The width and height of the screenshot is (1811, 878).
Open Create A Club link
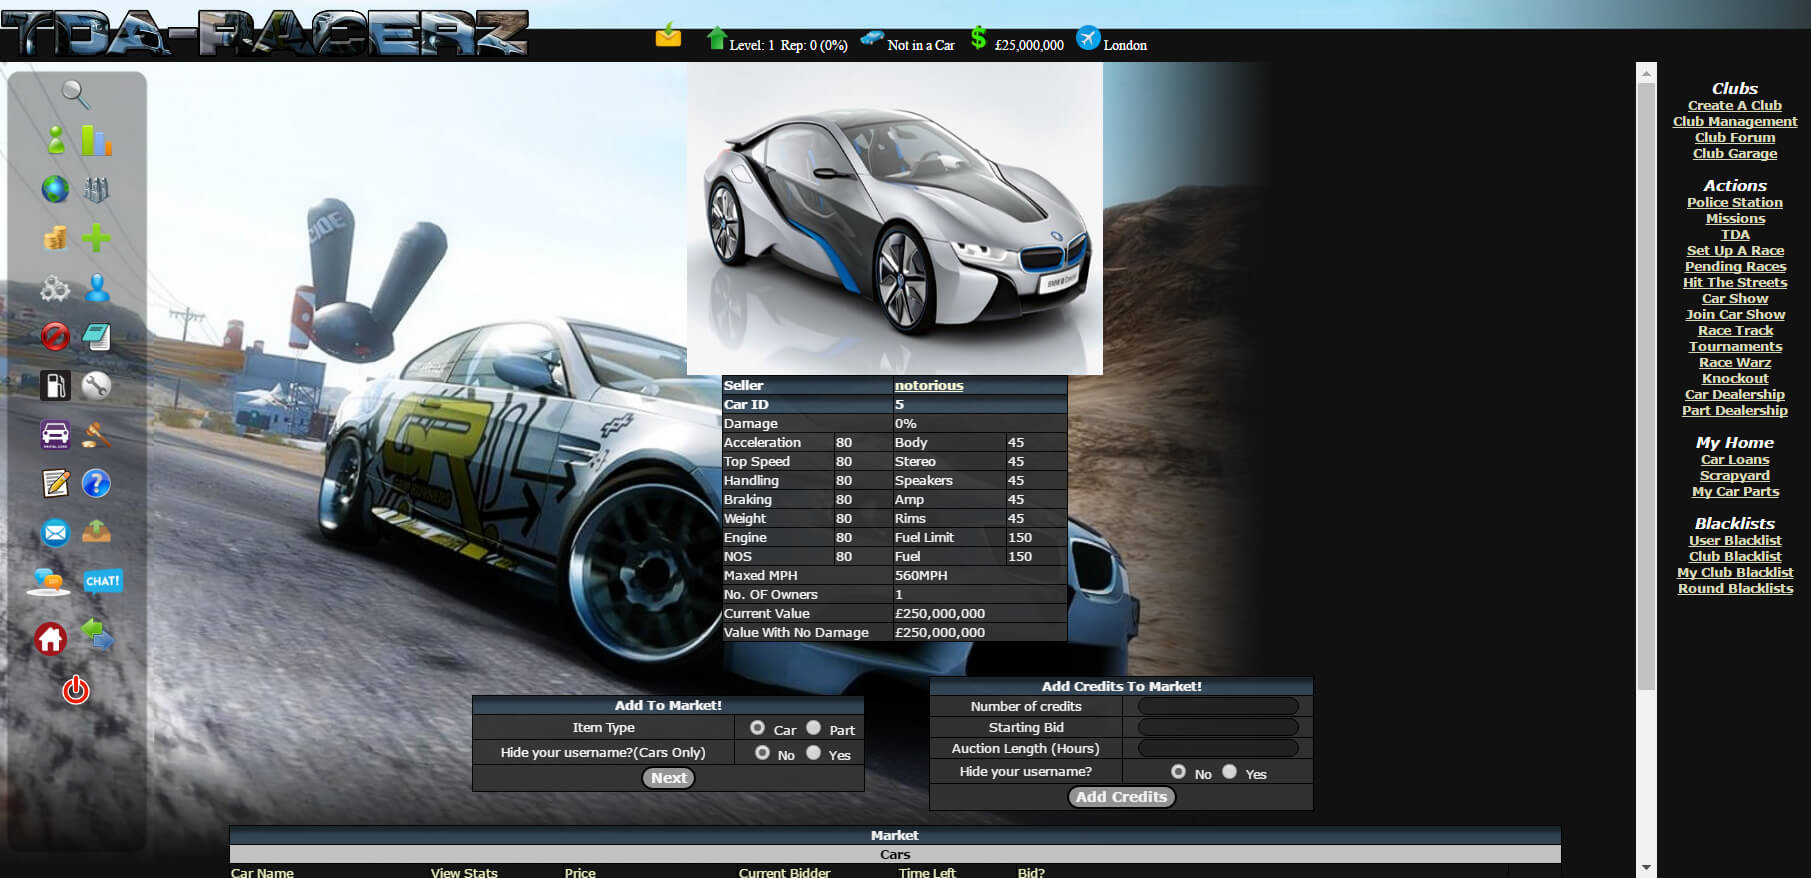[x=1735, y=105]
